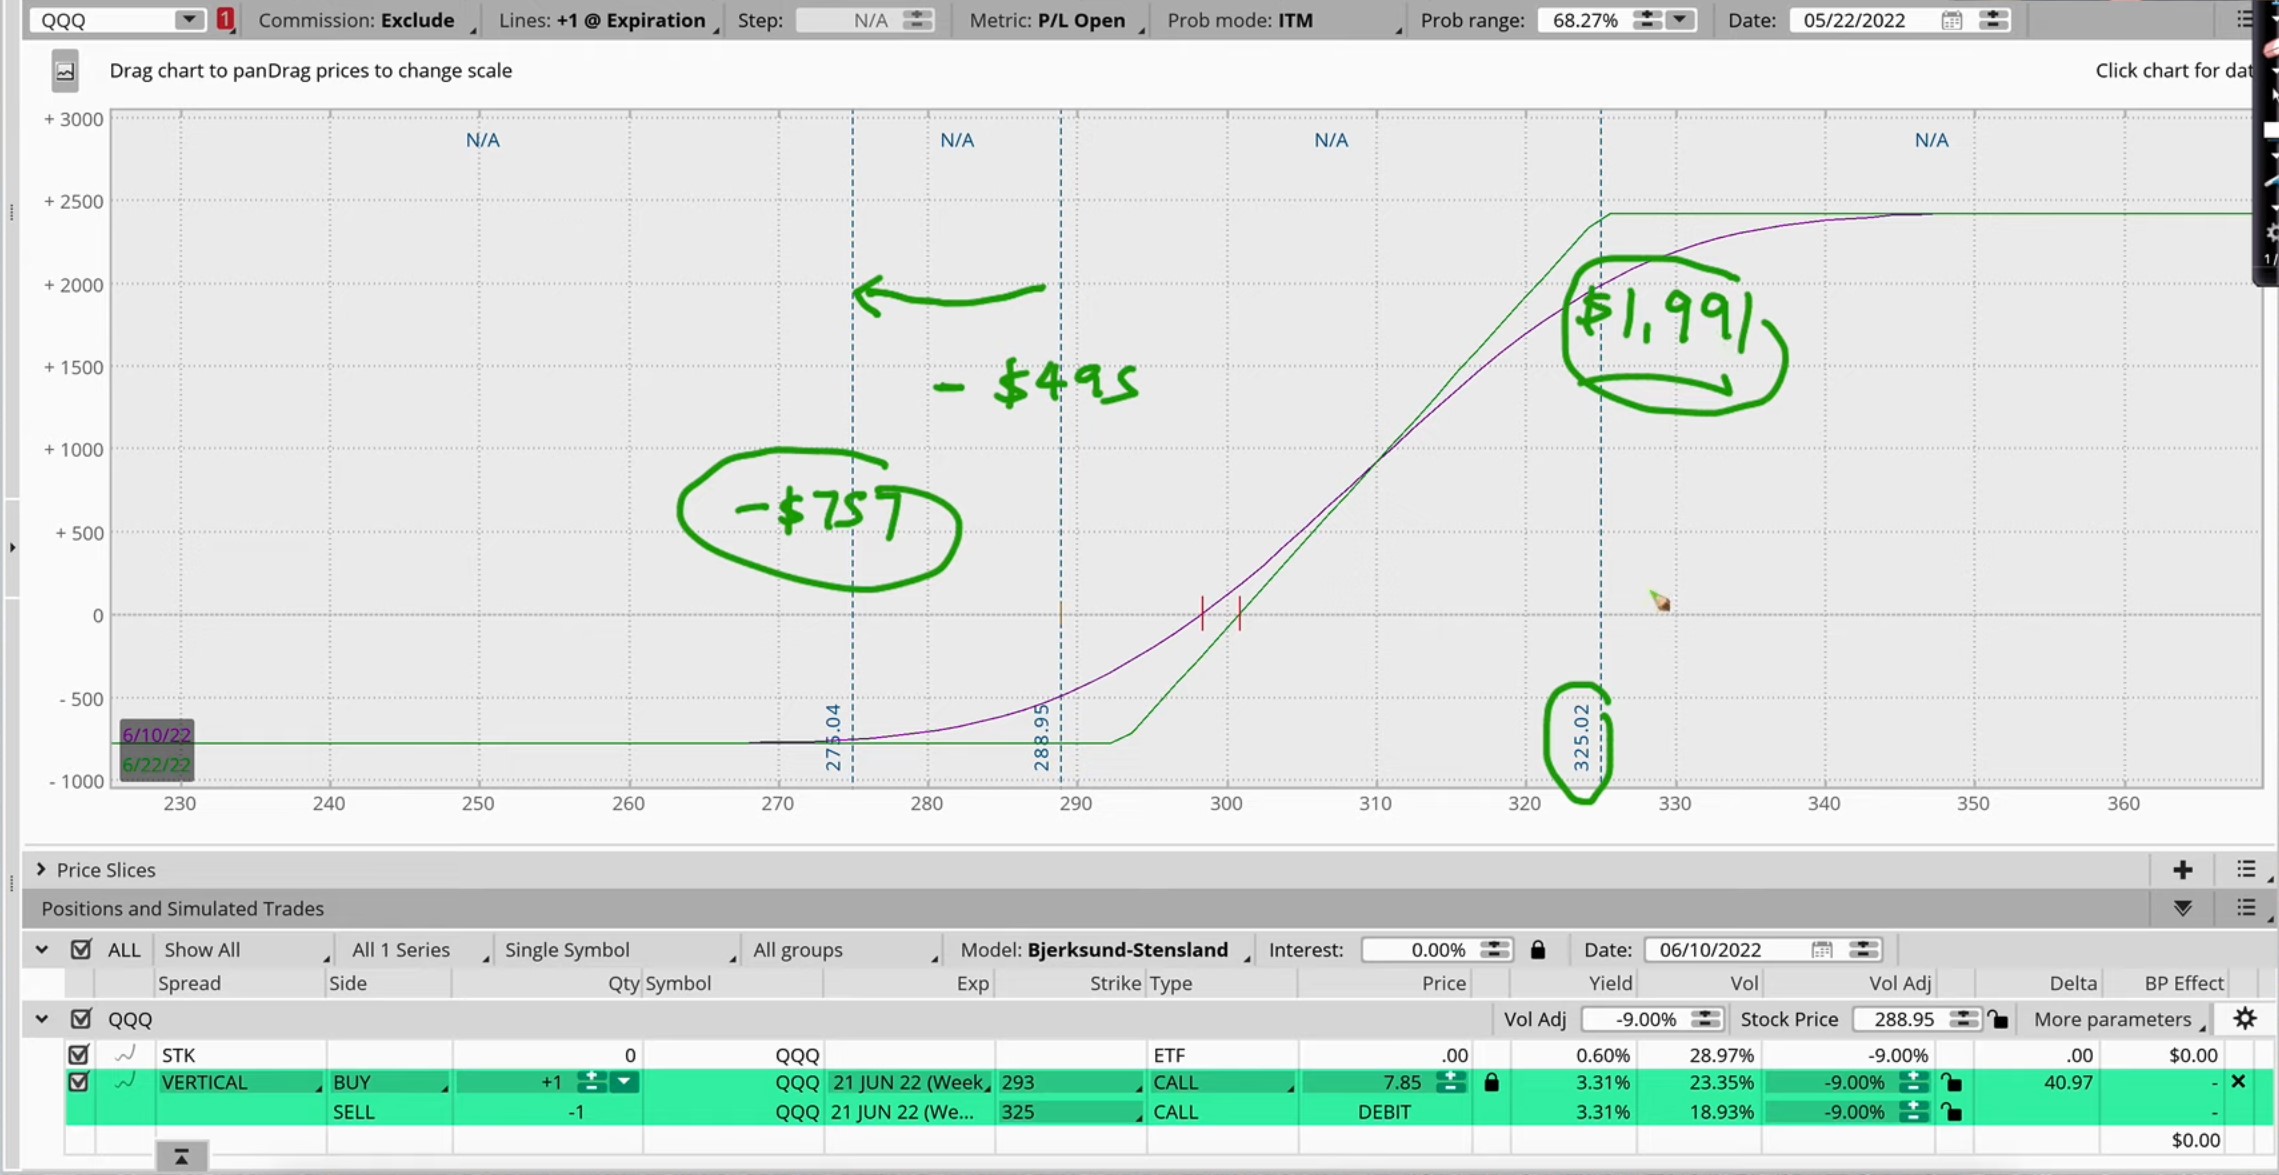Open the Price Slices list menu icon
The height and width of the screenshot is (1175, 2279).
[x=2246, y=869]
